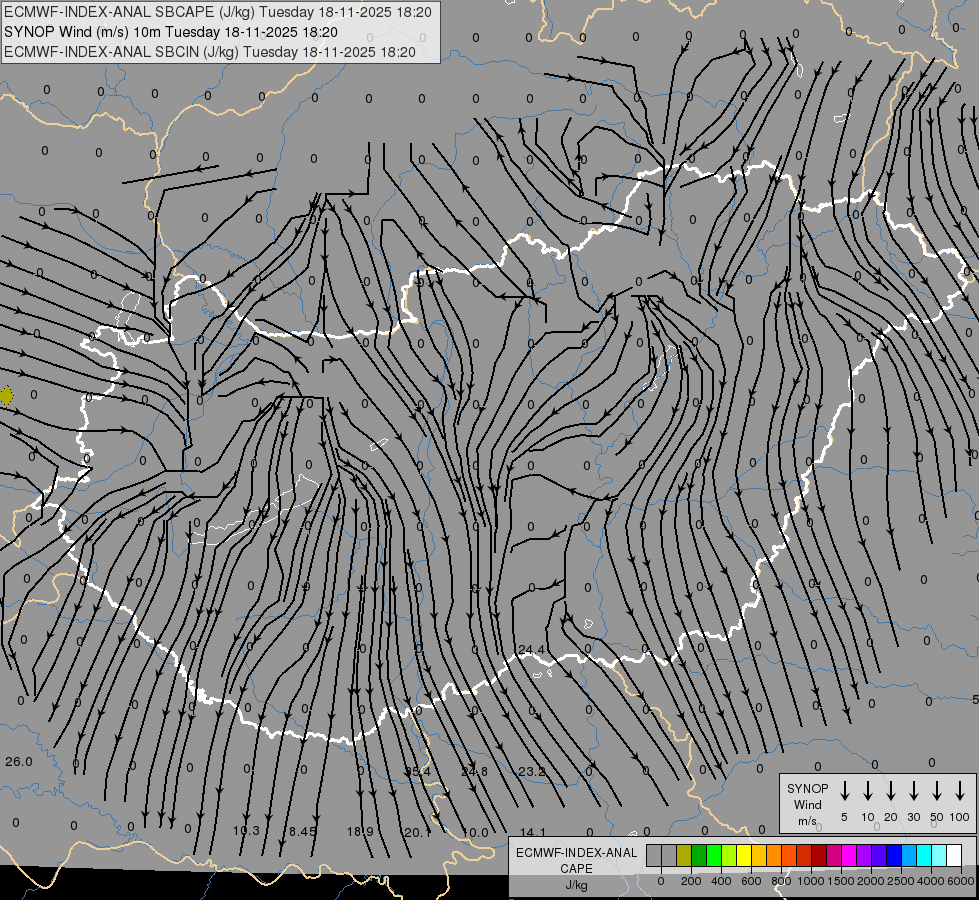Screen dimensions: 979x900
Task: Click the ECMWF-INDEX-ANAL SBCIN title line
Action: [210, 52]
